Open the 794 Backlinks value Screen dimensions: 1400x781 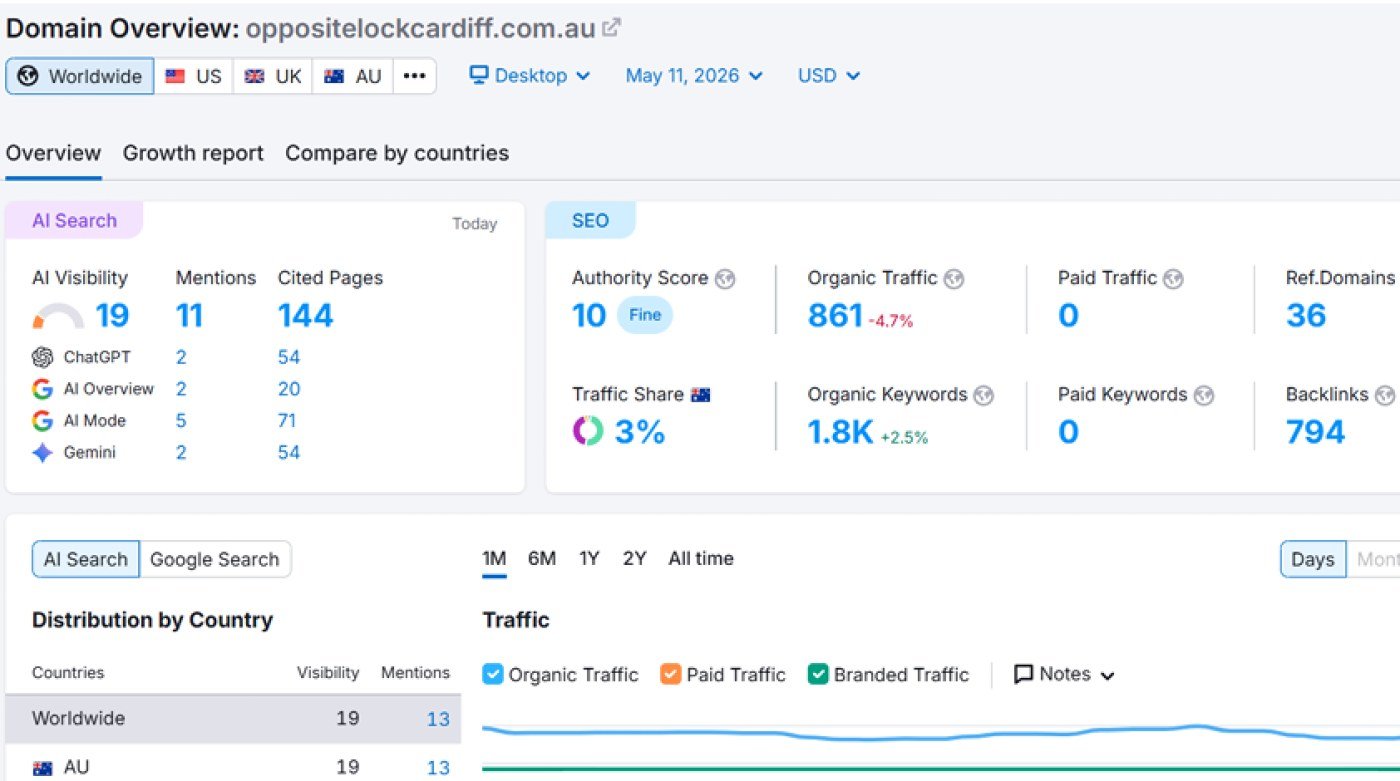click(1315, 432)
